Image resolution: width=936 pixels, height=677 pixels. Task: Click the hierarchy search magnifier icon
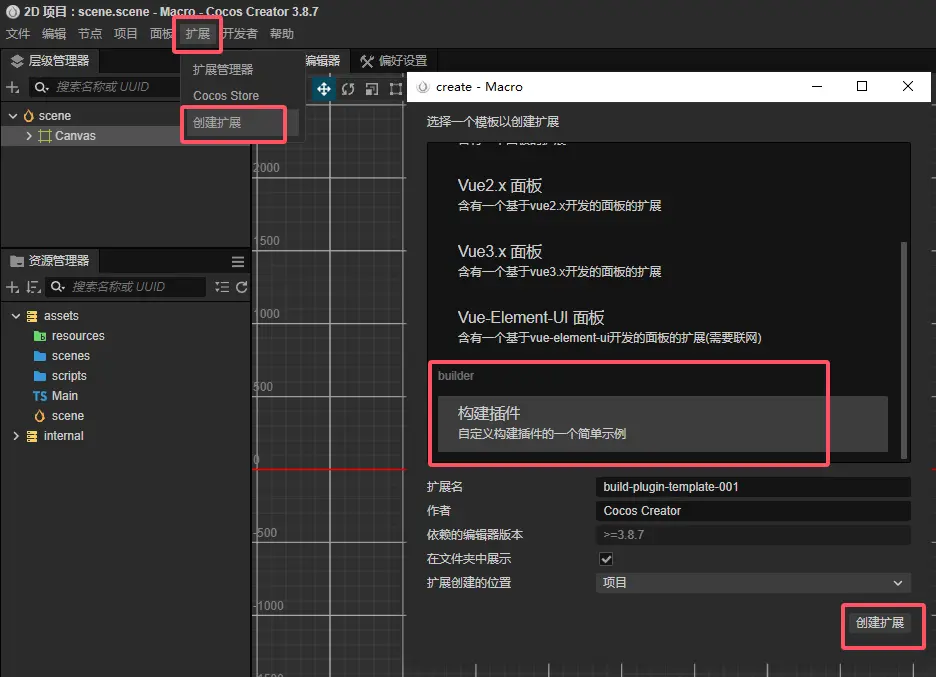click(x=40, y=87)
